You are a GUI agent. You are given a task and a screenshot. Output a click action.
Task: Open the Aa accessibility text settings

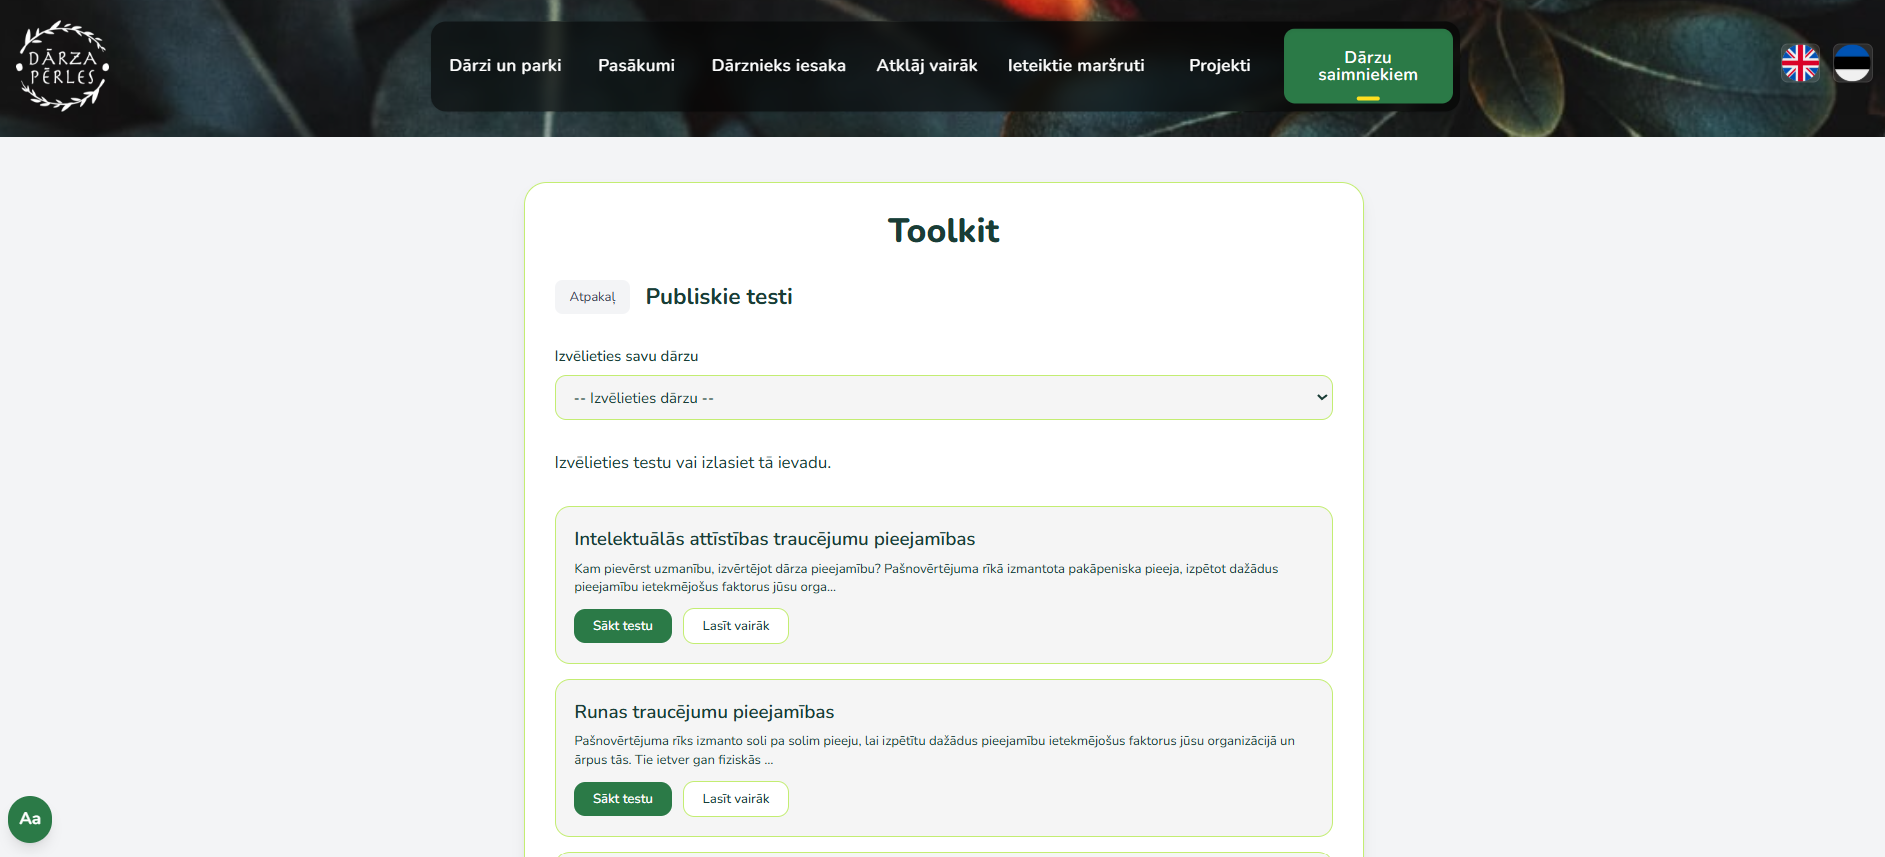pyautogui.click(x=30, y=819)
